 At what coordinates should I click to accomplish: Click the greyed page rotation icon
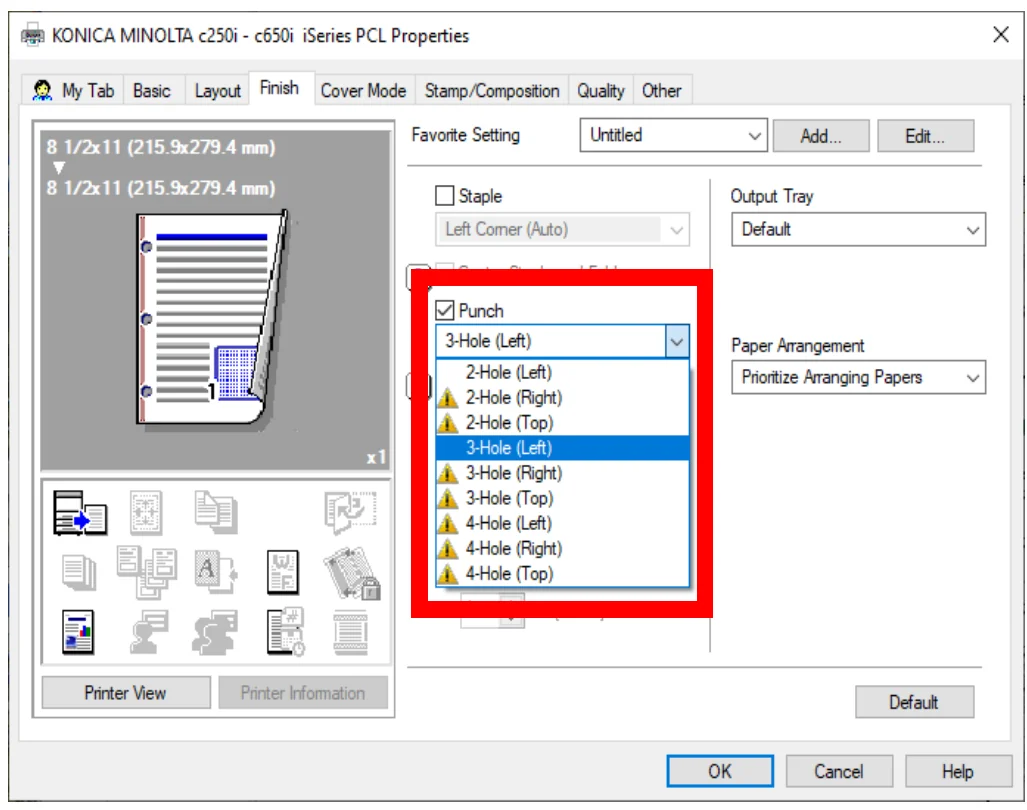coord(350,512)
